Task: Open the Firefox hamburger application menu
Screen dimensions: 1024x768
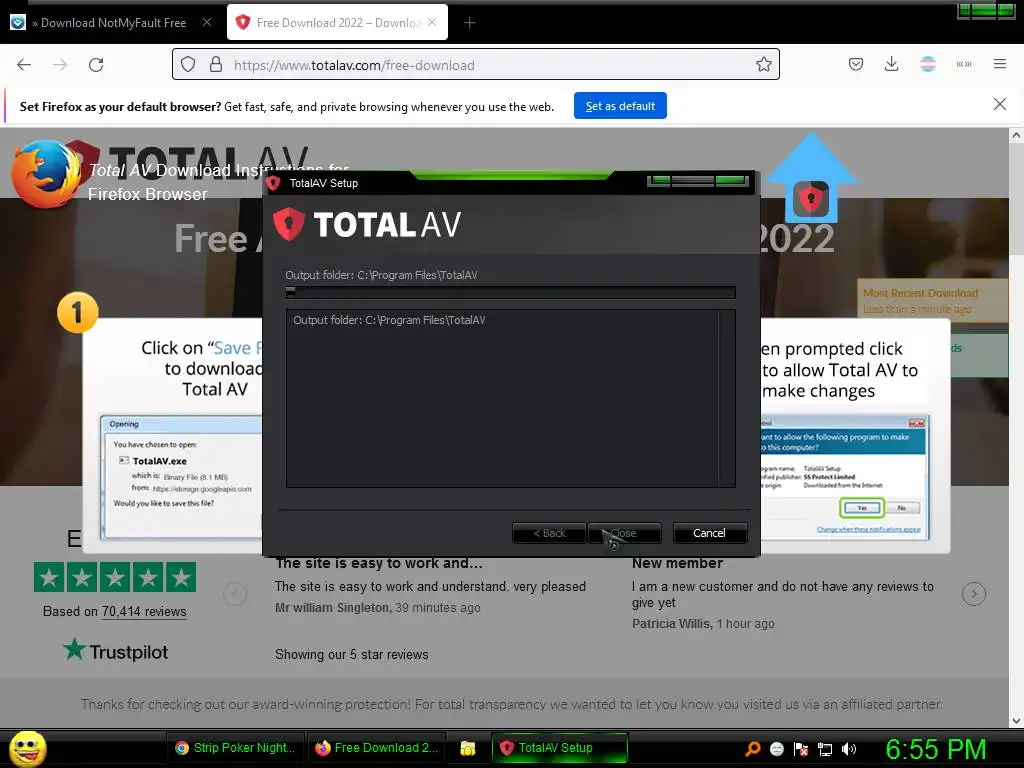Action: coord(1000,64)
